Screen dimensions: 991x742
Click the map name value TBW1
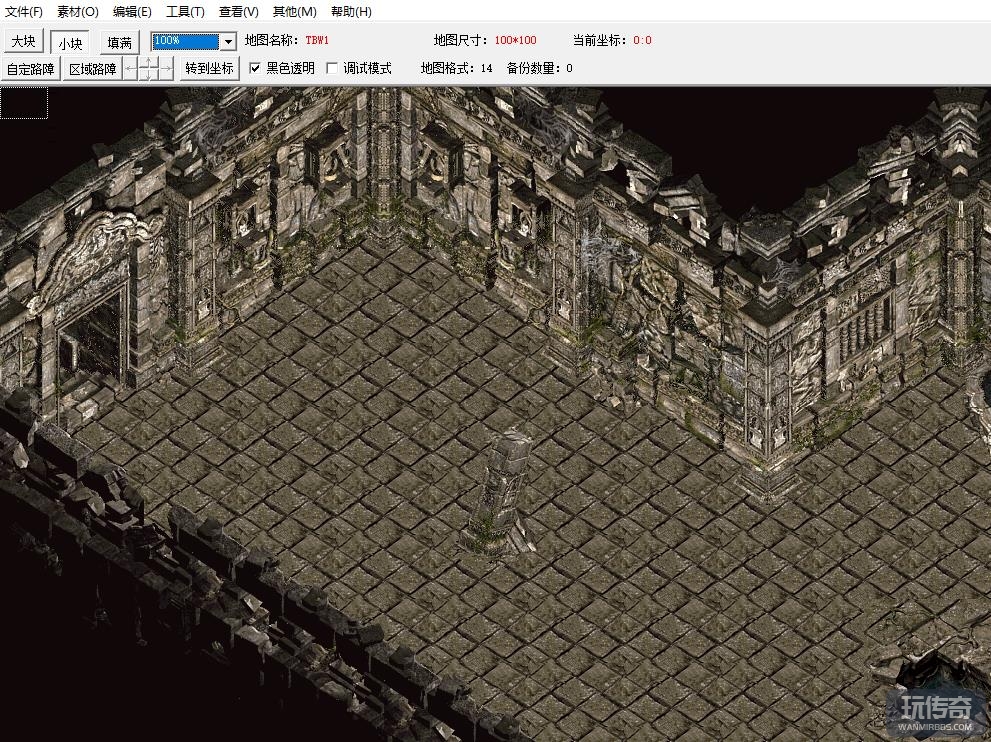(x=317, y=40)
